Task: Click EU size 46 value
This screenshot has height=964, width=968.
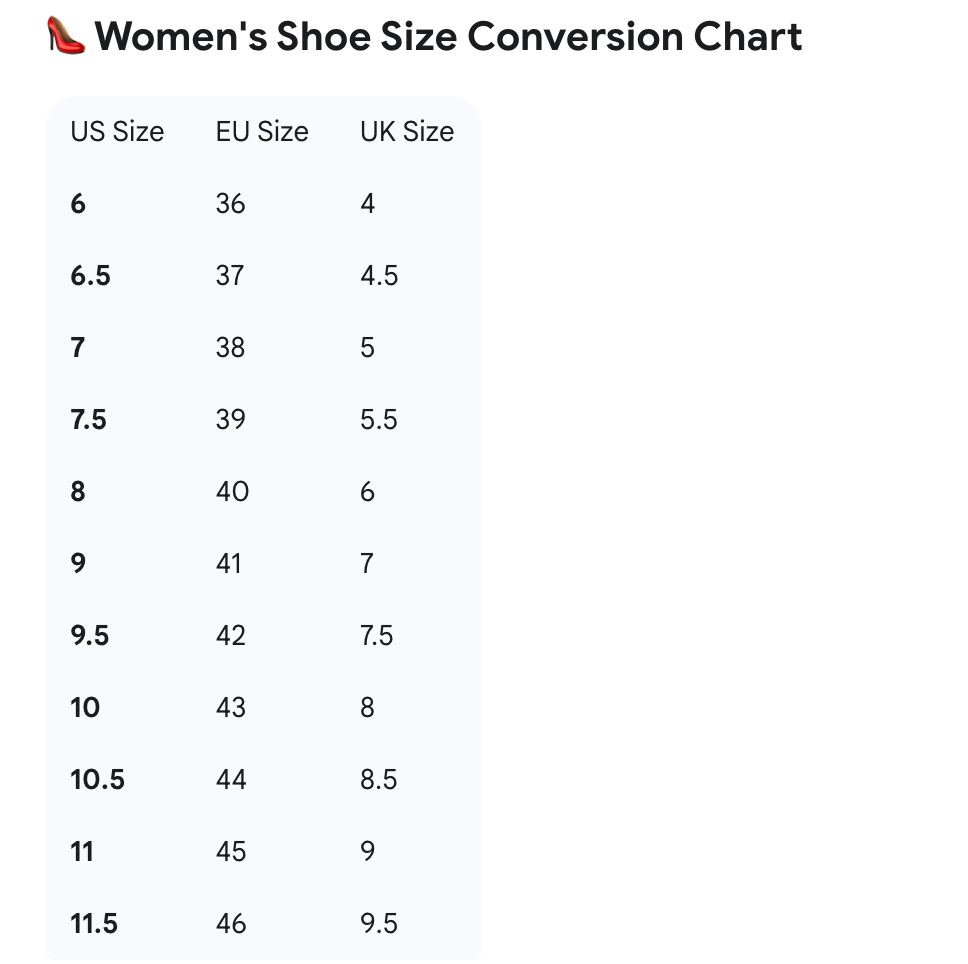Action: tap(231, 924)
